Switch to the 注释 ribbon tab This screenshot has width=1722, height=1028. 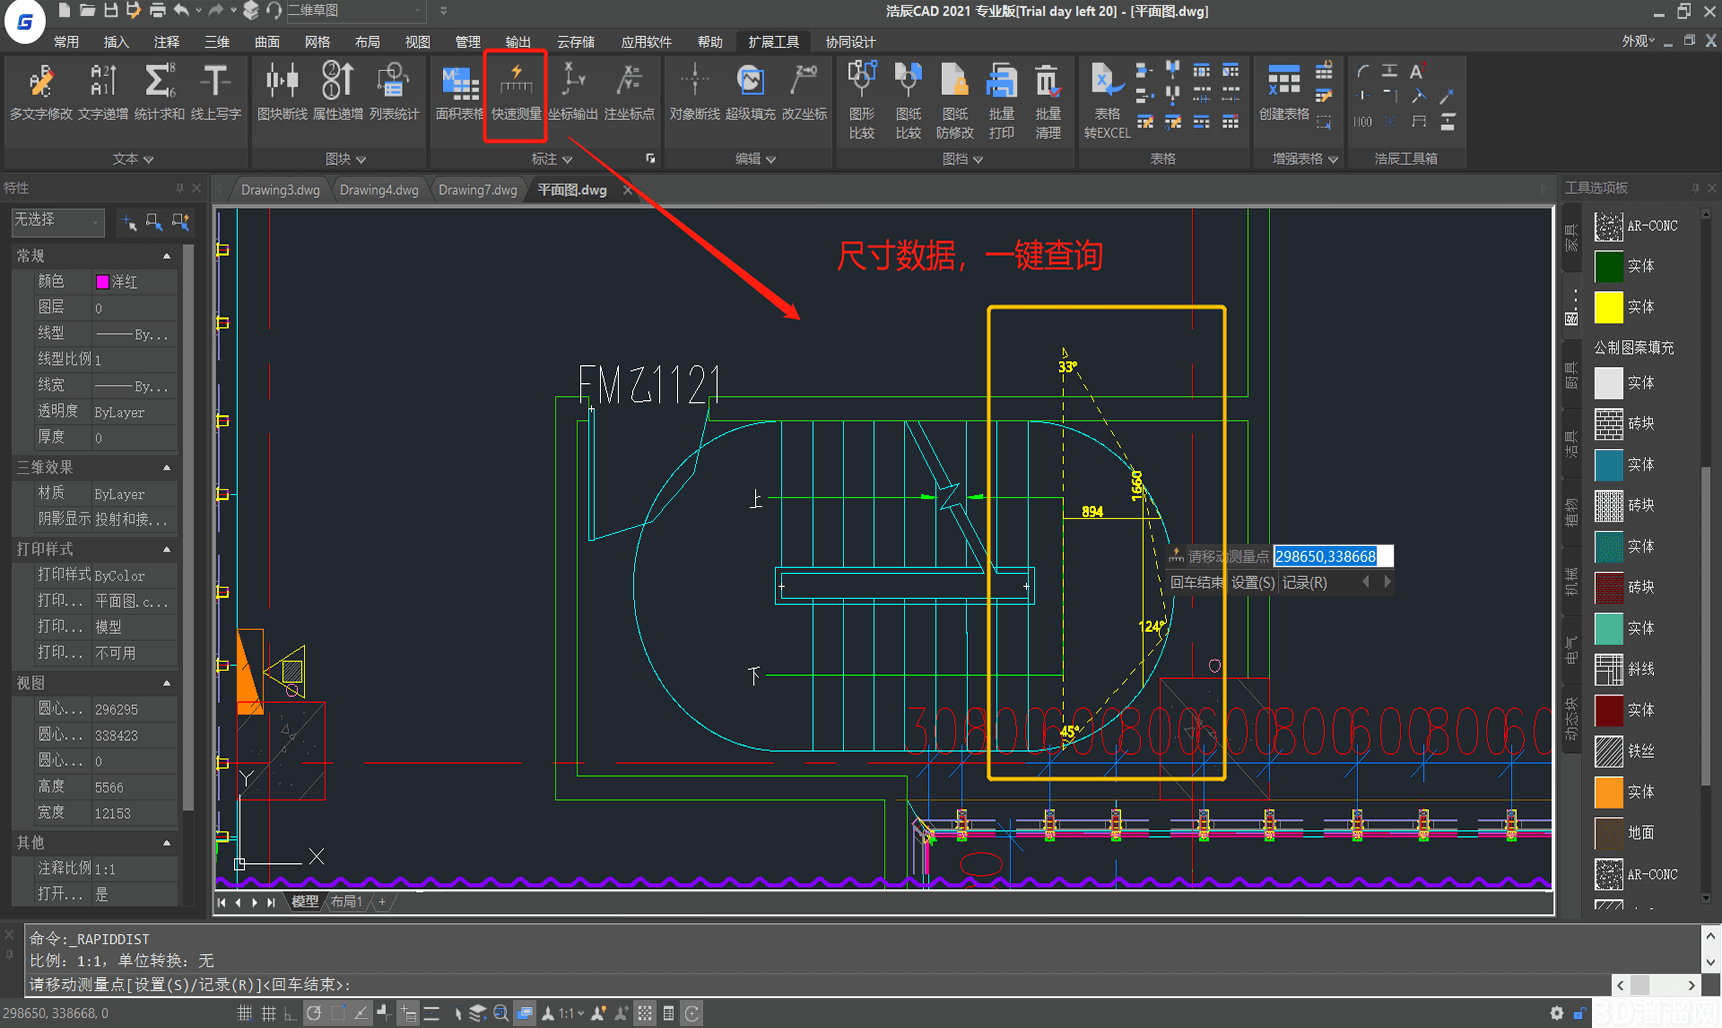[x=166, y=42]
